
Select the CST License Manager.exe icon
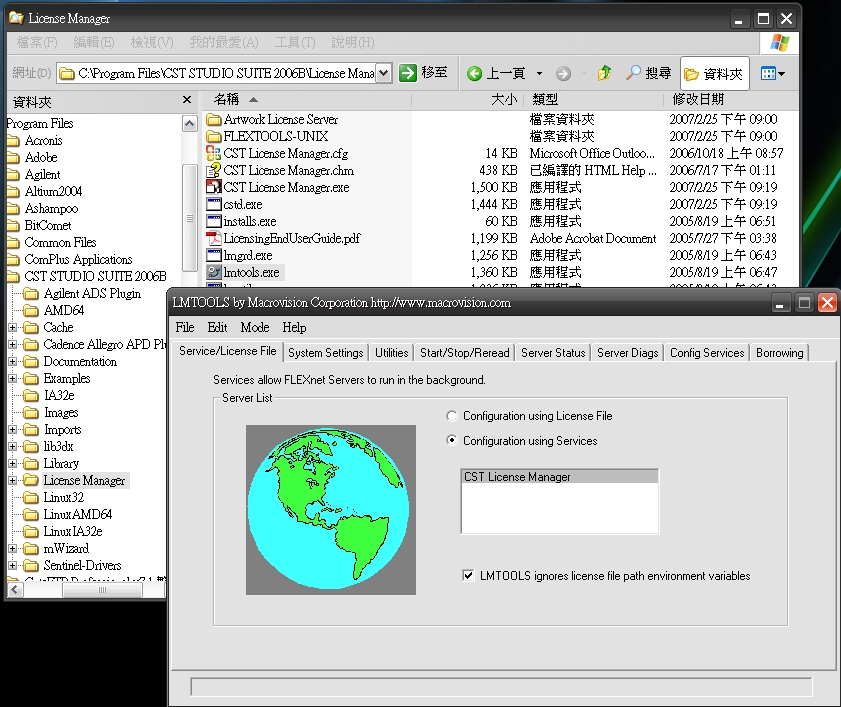(213, 187)
